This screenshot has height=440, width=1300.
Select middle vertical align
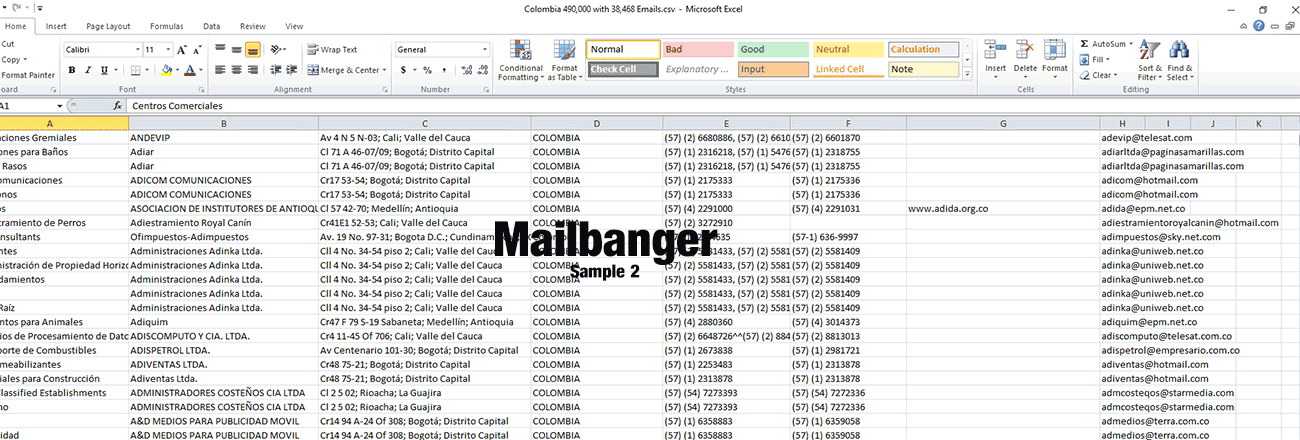pyautogui.click(x=237, y=49)
